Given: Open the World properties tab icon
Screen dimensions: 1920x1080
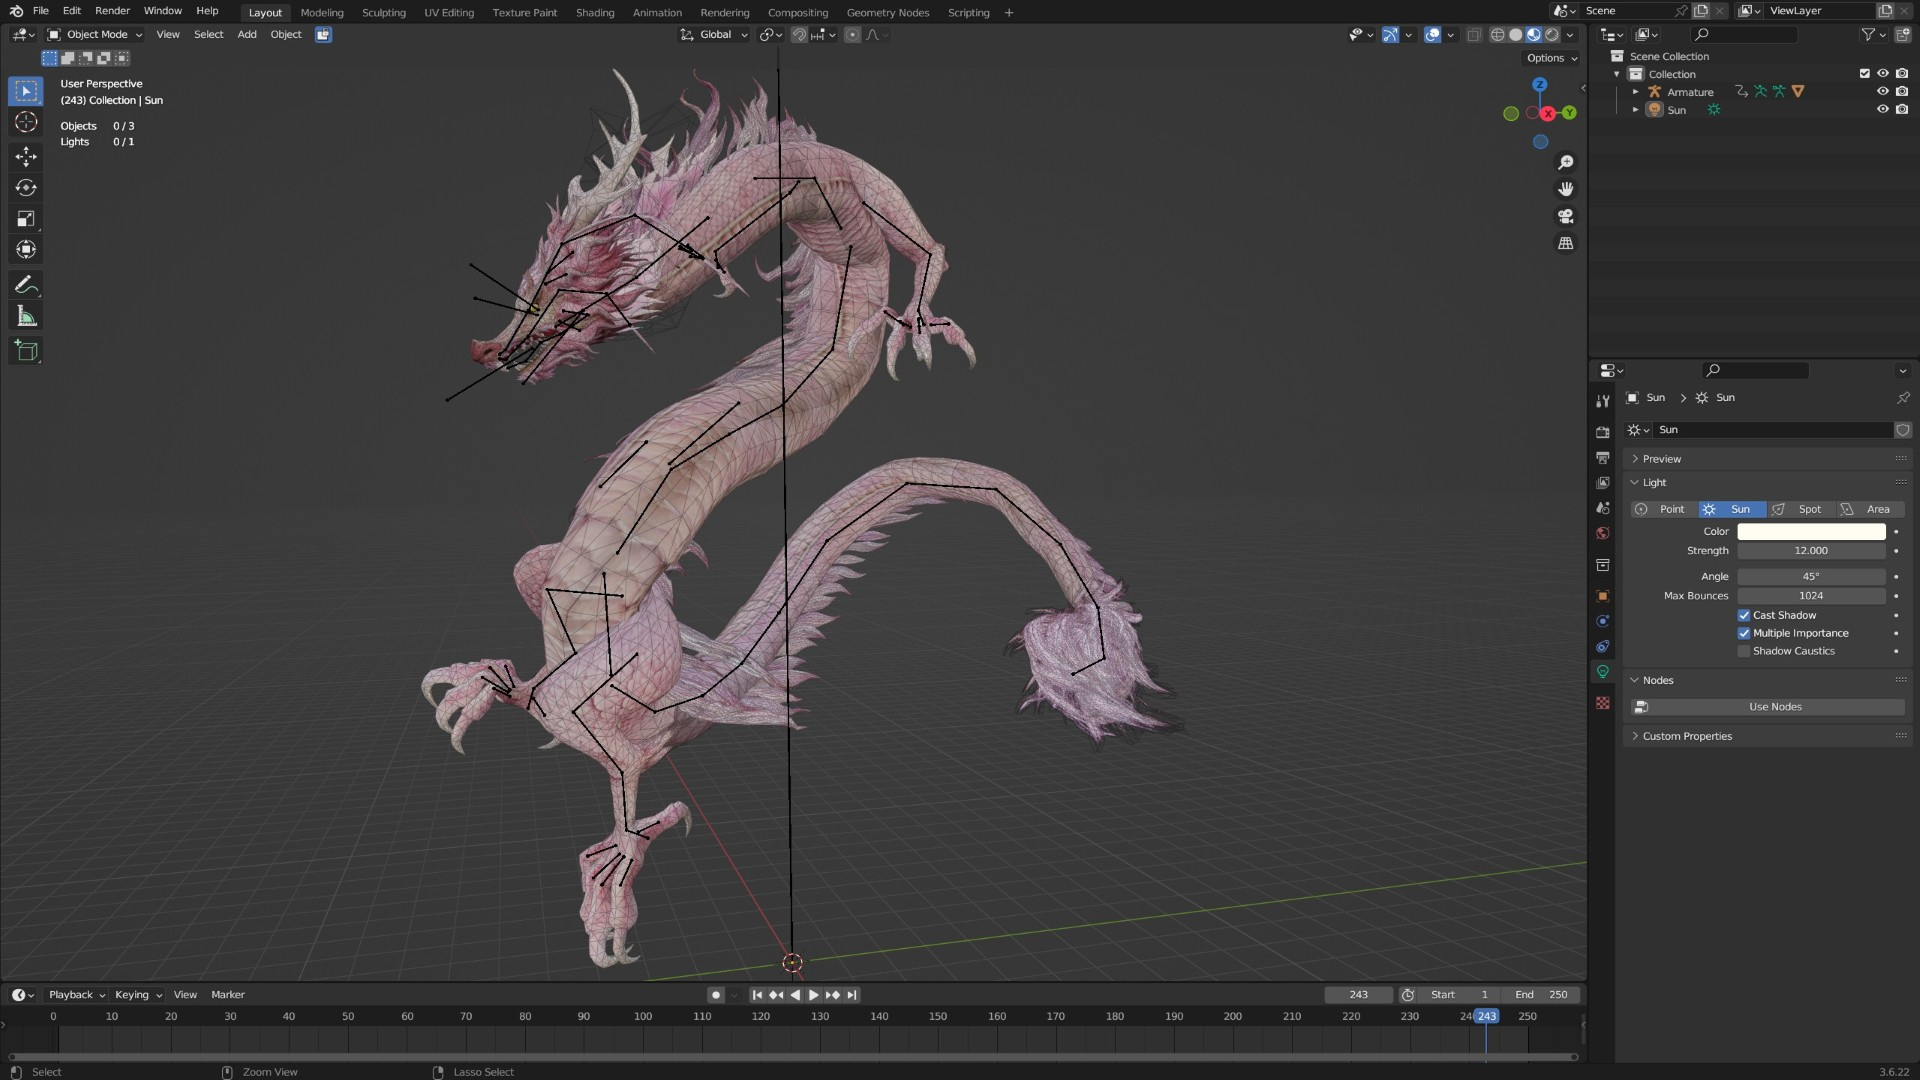Looking at the screenshot, I should click(x=1603, y=533).
